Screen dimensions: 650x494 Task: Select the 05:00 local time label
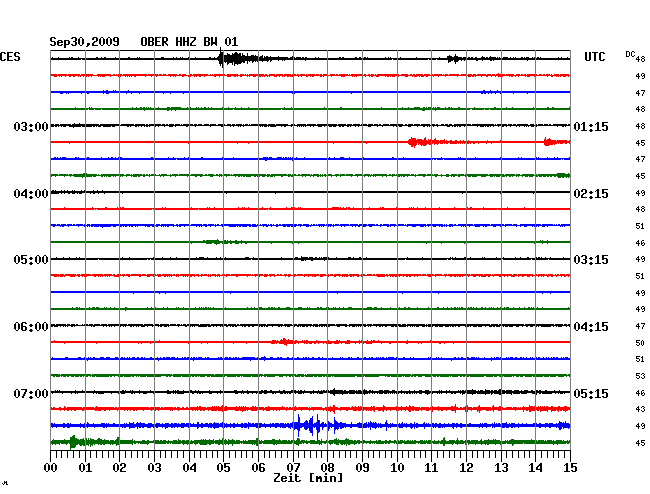[x=31, y=259]
